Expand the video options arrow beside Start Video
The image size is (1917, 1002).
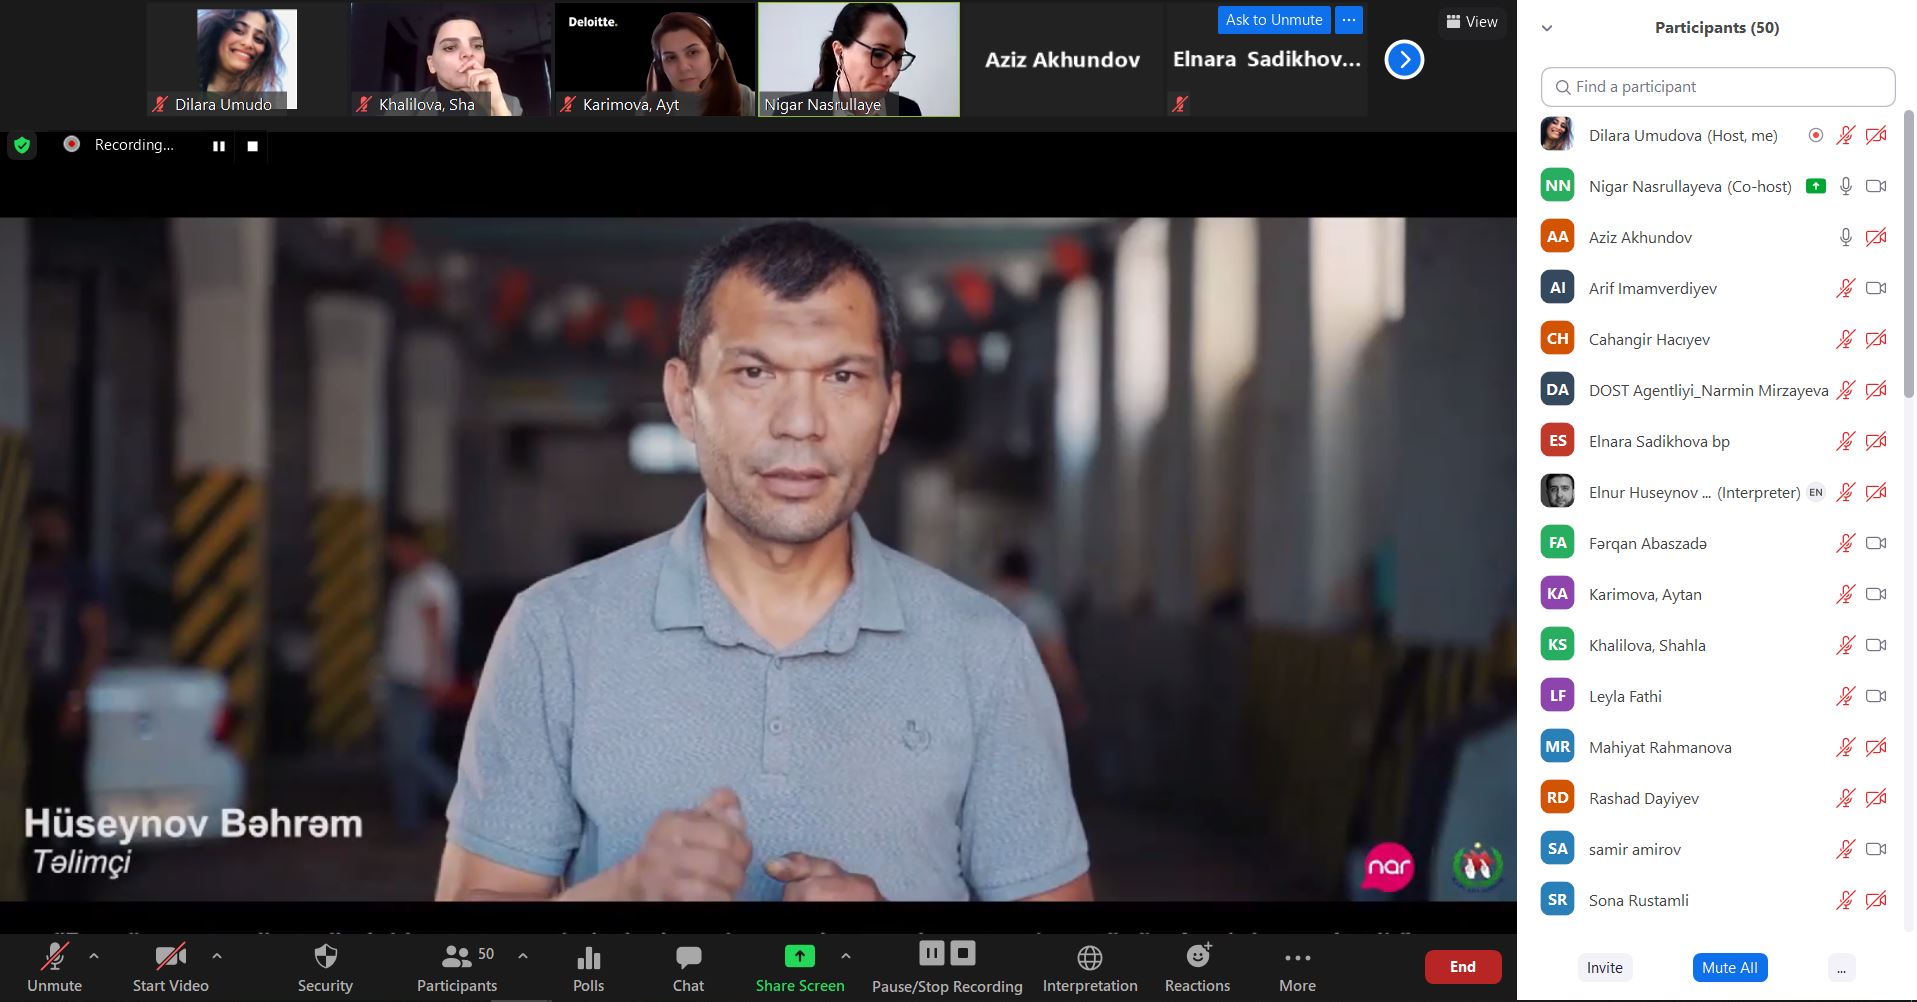[217, 956]
